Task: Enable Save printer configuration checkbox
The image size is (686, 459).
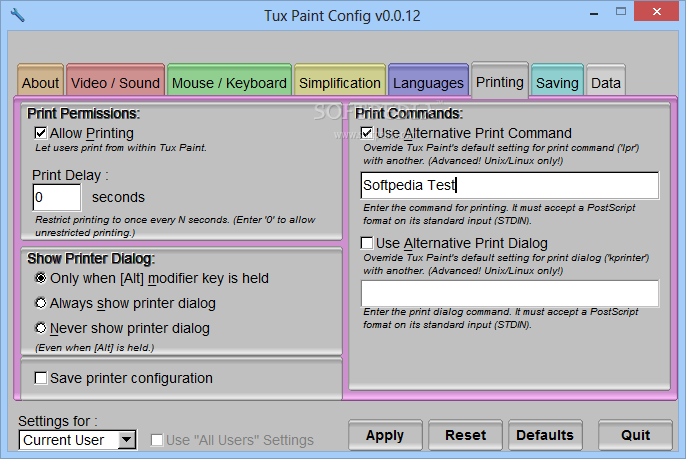Action: pos(41,378)
